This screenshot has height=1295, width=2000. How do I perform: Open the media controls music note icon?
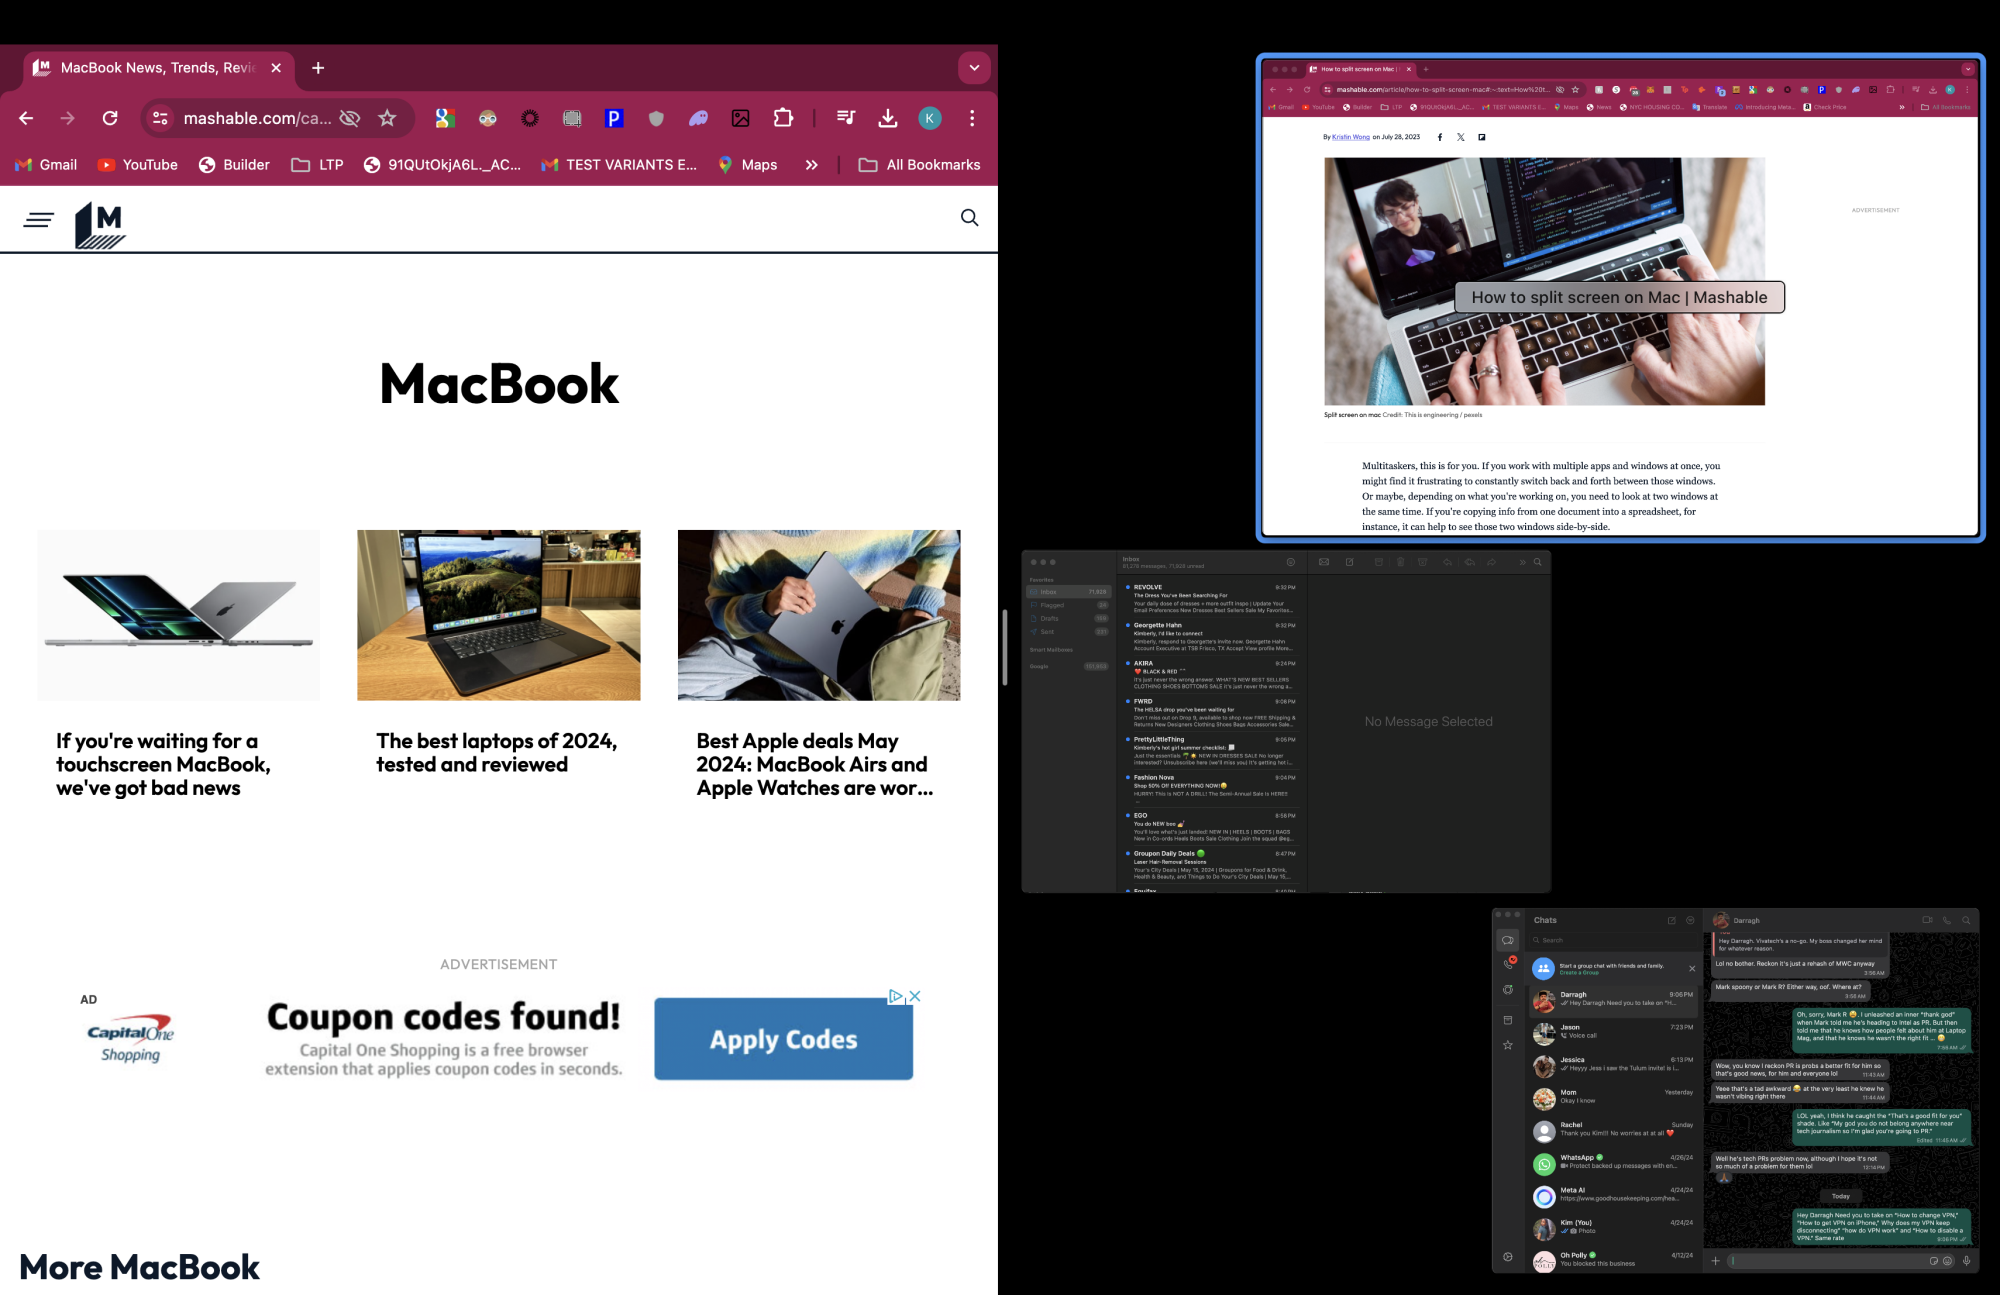[846, 118]
